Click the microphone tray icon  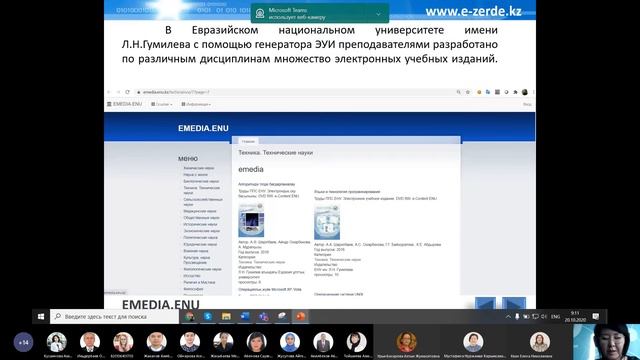pos(517,317)
